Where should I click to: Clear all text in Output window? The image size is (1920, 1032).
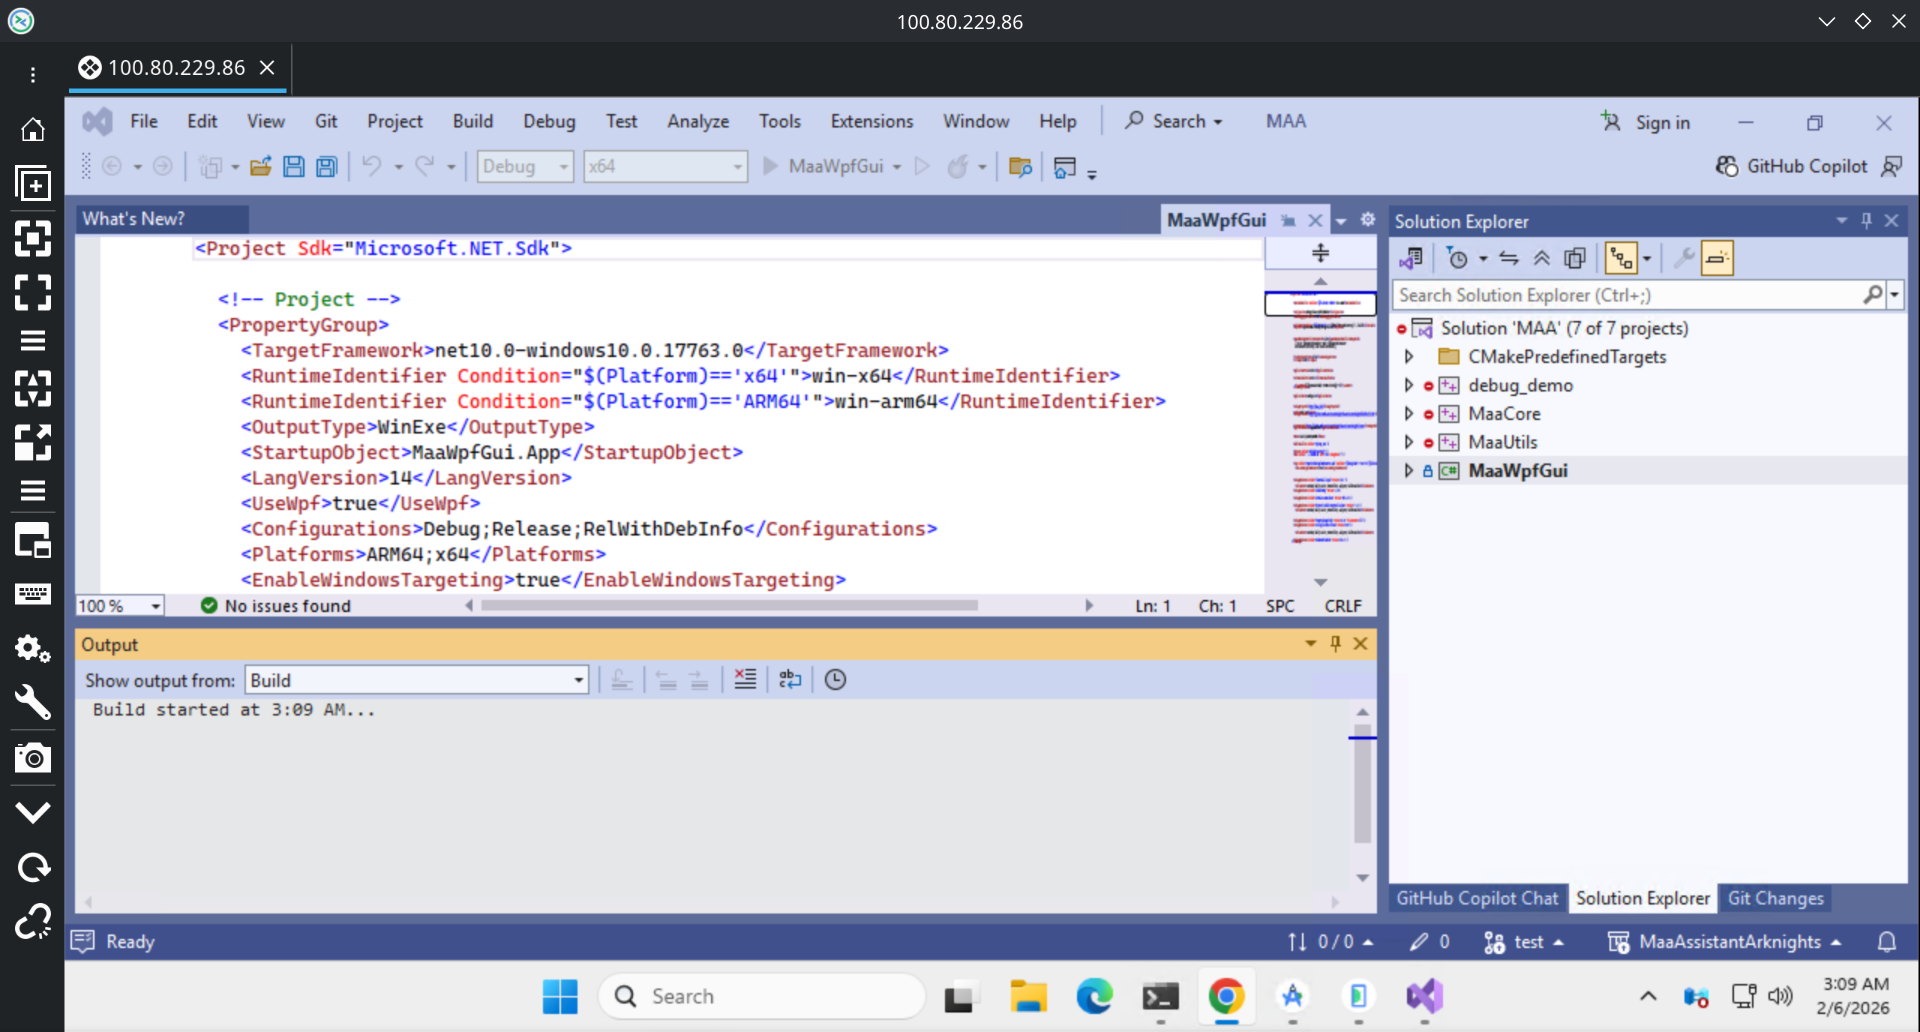pyautogui.click(x=745, y=680)
